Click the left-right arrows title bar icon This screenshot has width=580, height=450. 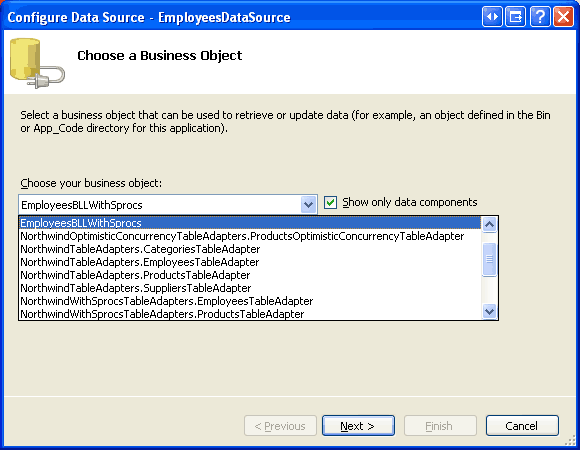[x=492, y=17]
